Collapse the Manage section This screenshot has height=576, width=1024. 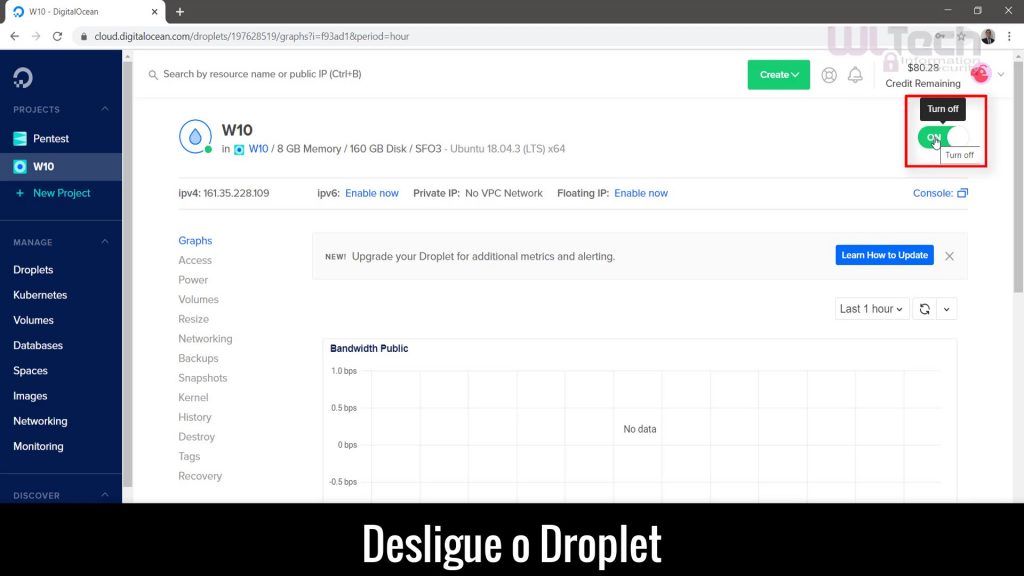point(104,242)
